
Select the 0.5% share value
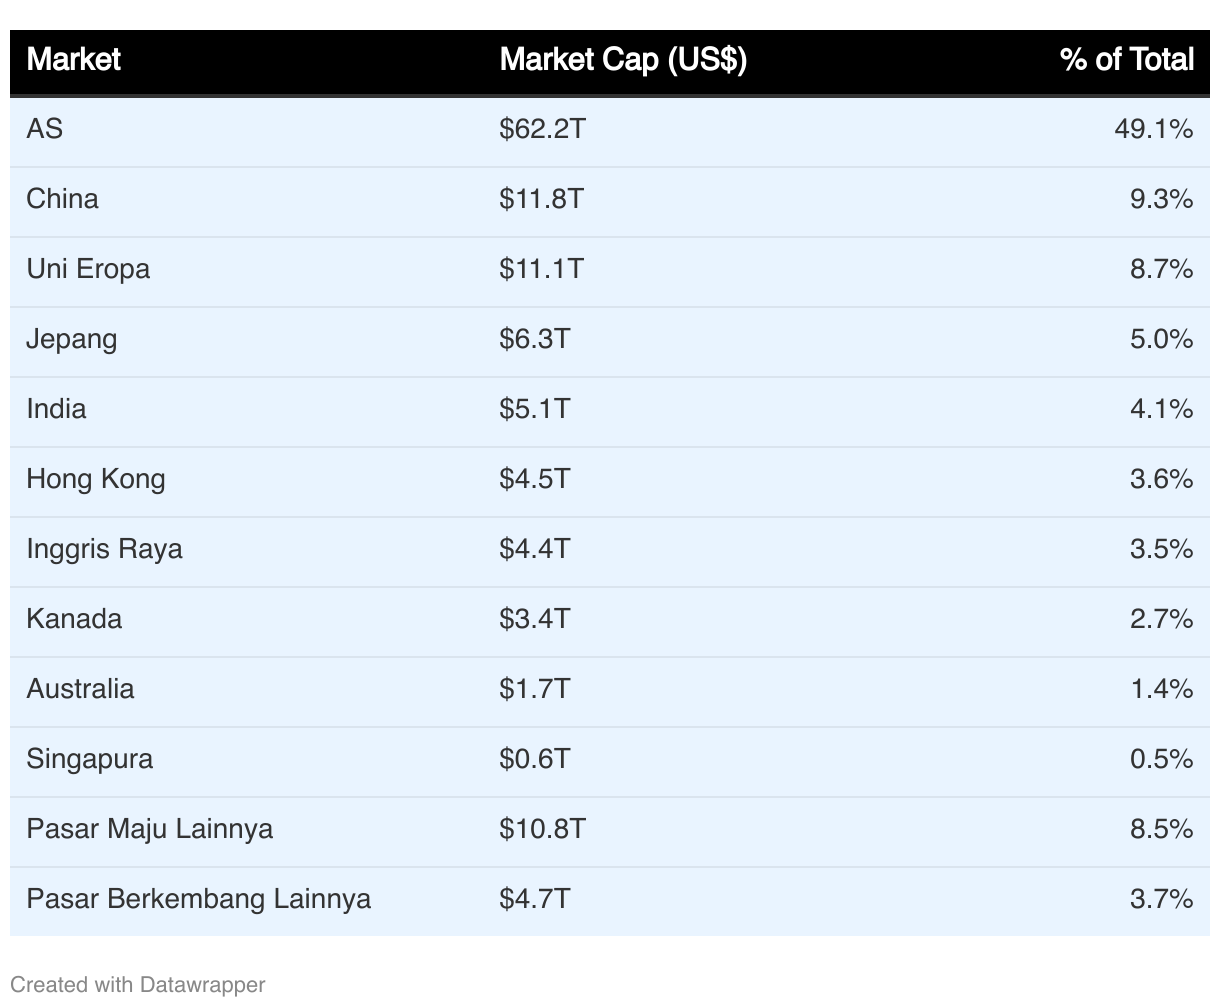1161,759
